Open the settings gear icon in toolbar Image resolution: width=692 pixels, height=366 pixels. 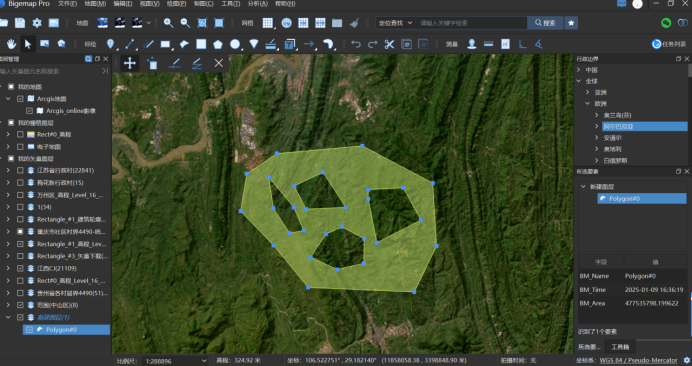point(37,23)
